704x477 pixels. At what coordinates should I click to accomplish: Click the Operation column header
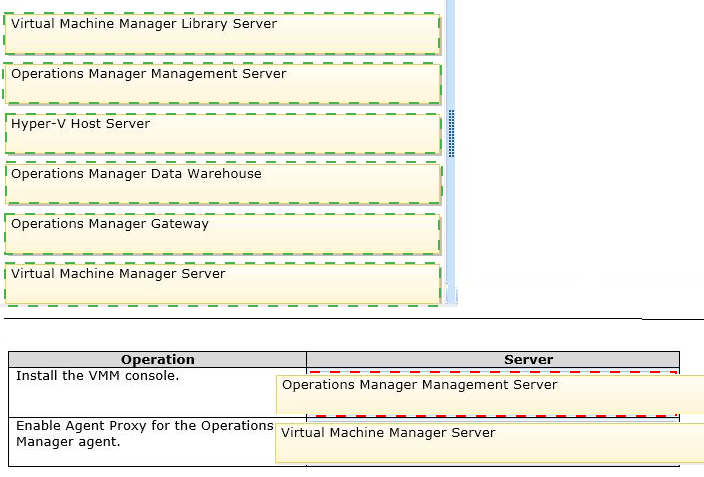pyautogui.click(x=158, y=359)
